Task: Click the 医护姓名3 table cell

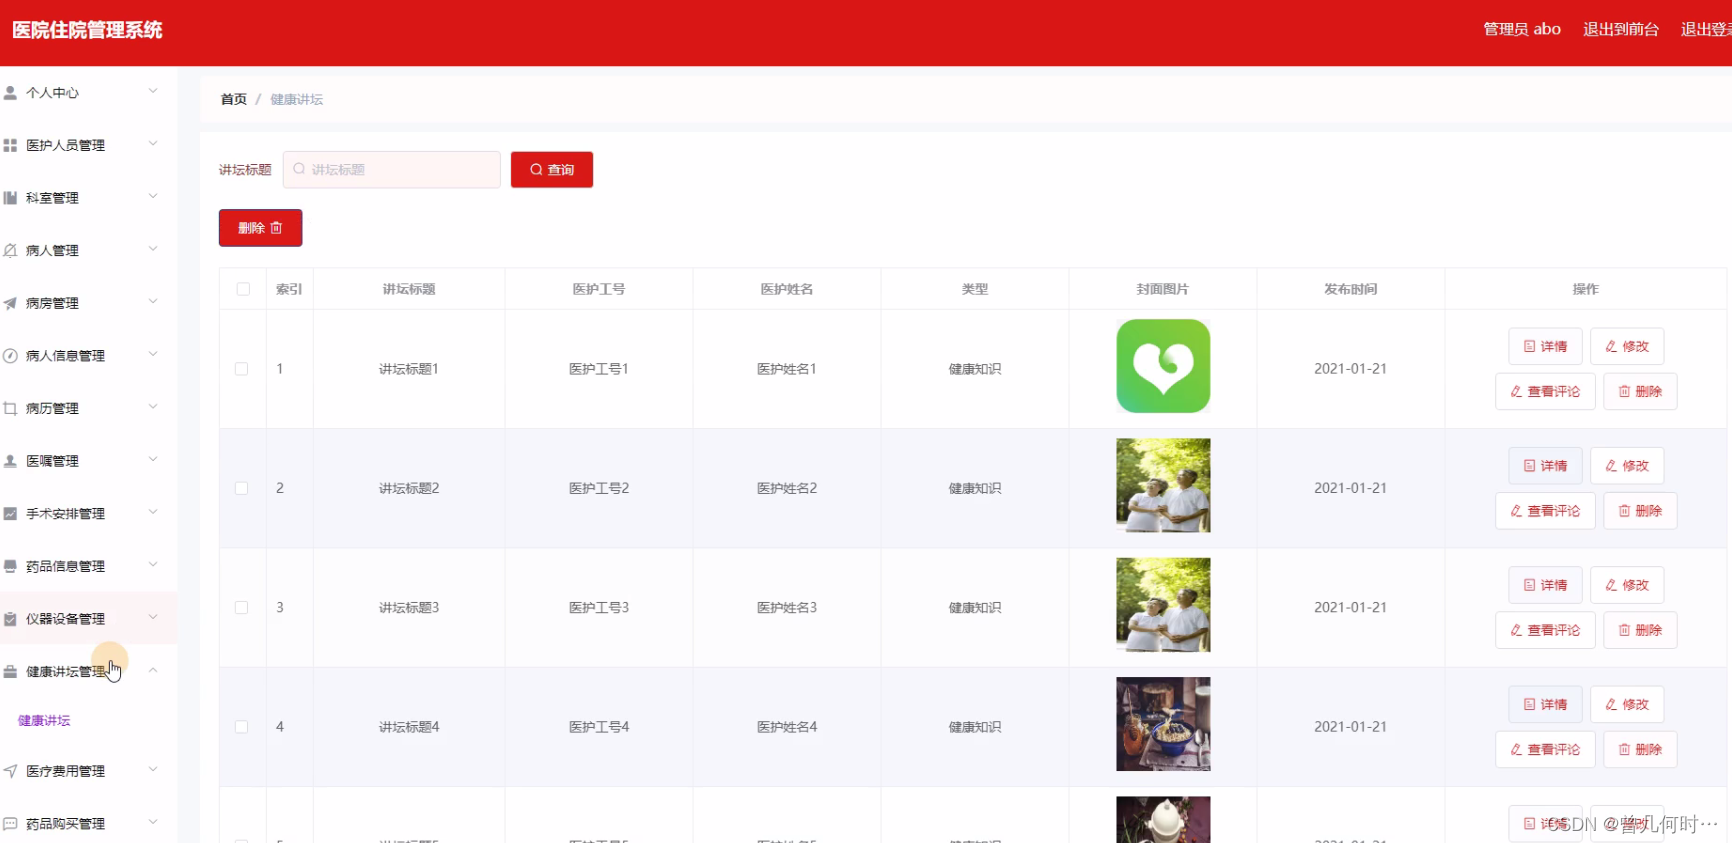Action: click(787, 607)
